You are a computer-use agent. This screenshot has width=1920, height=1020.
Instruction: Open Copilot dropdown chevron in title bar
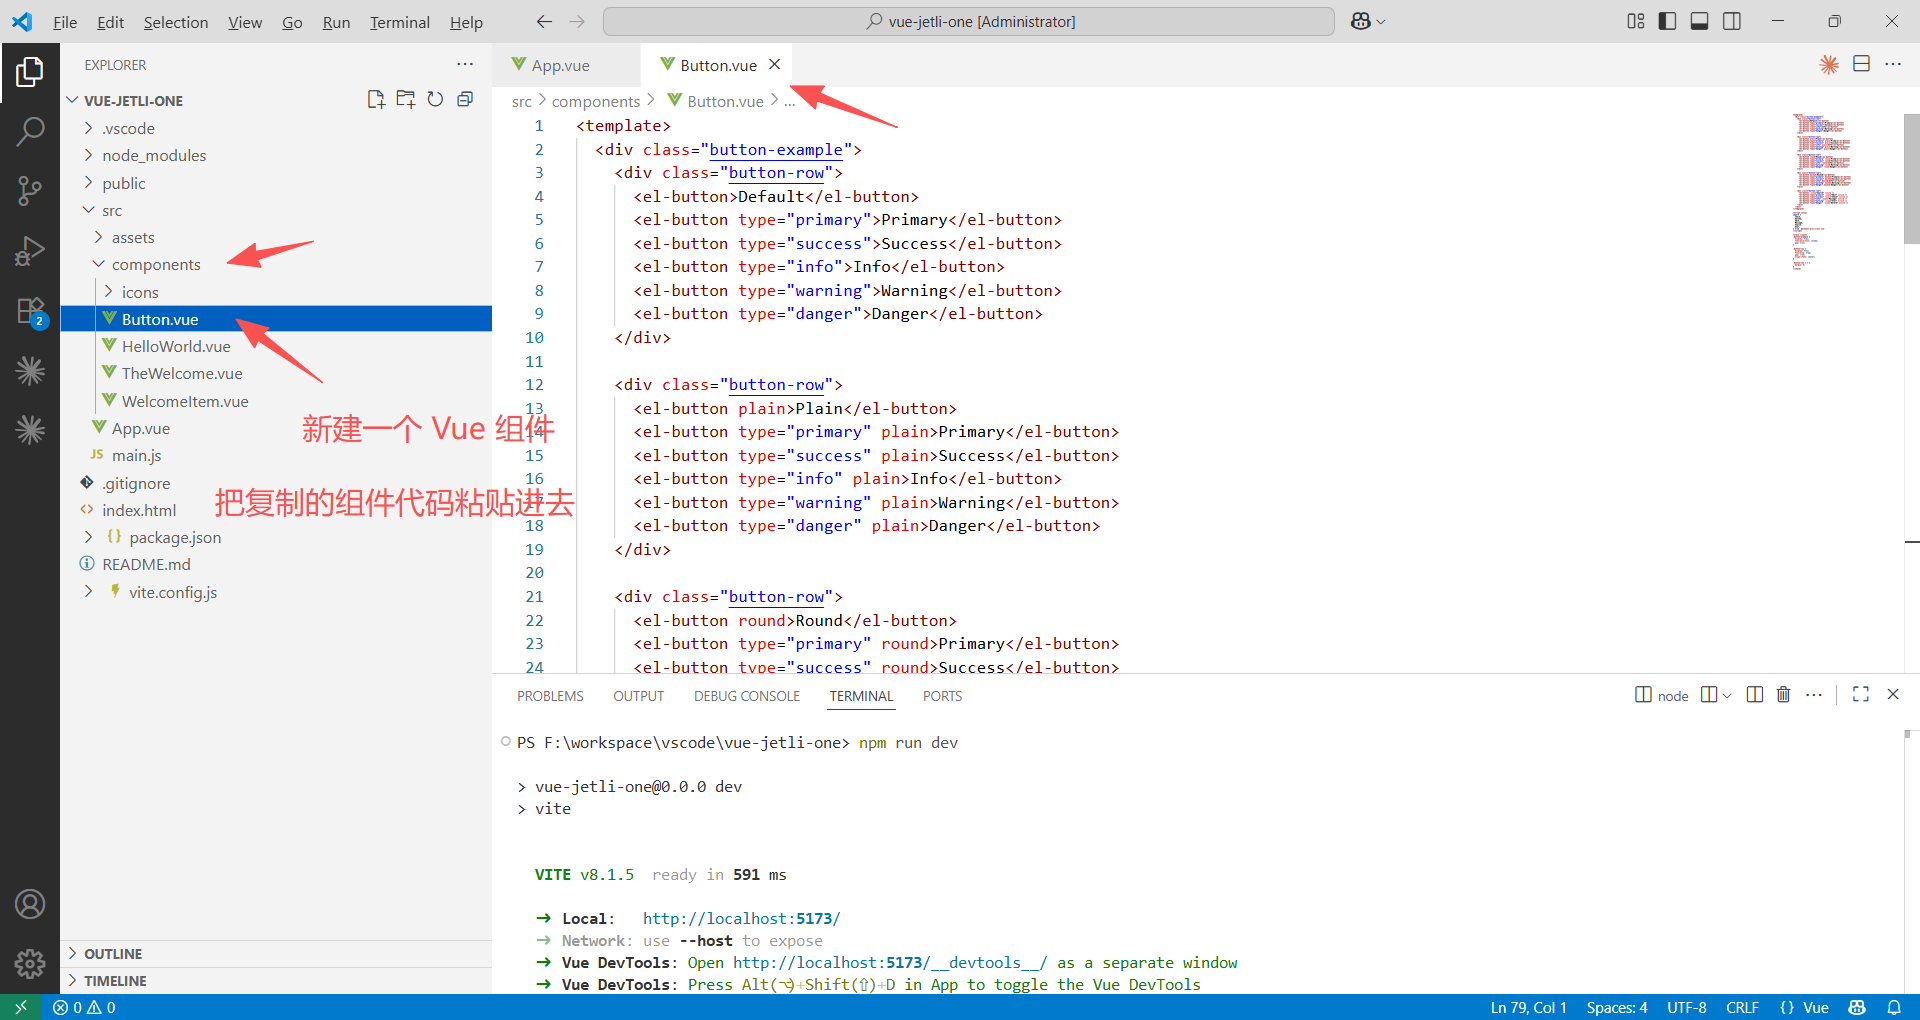1381,21
